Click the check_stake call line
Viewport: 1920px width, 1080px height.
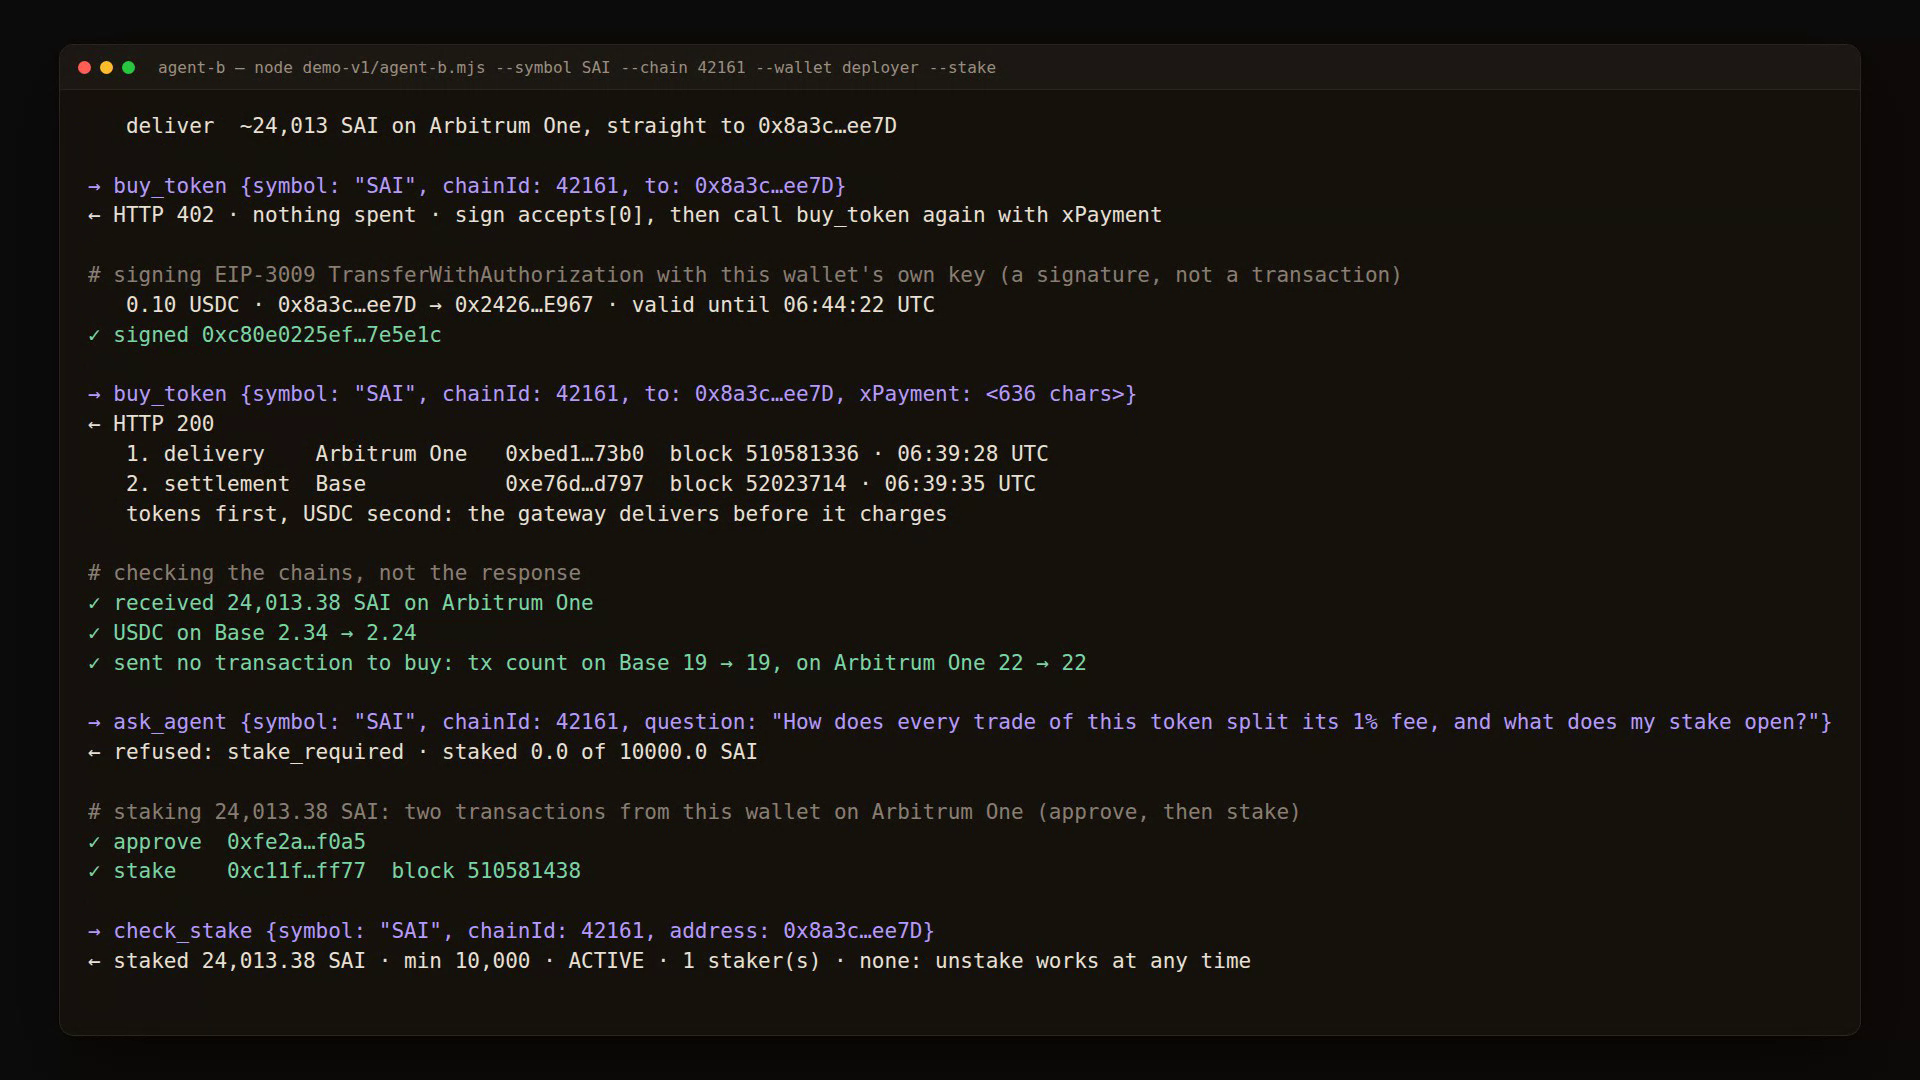pyautogui.click(x=511, y=931)
